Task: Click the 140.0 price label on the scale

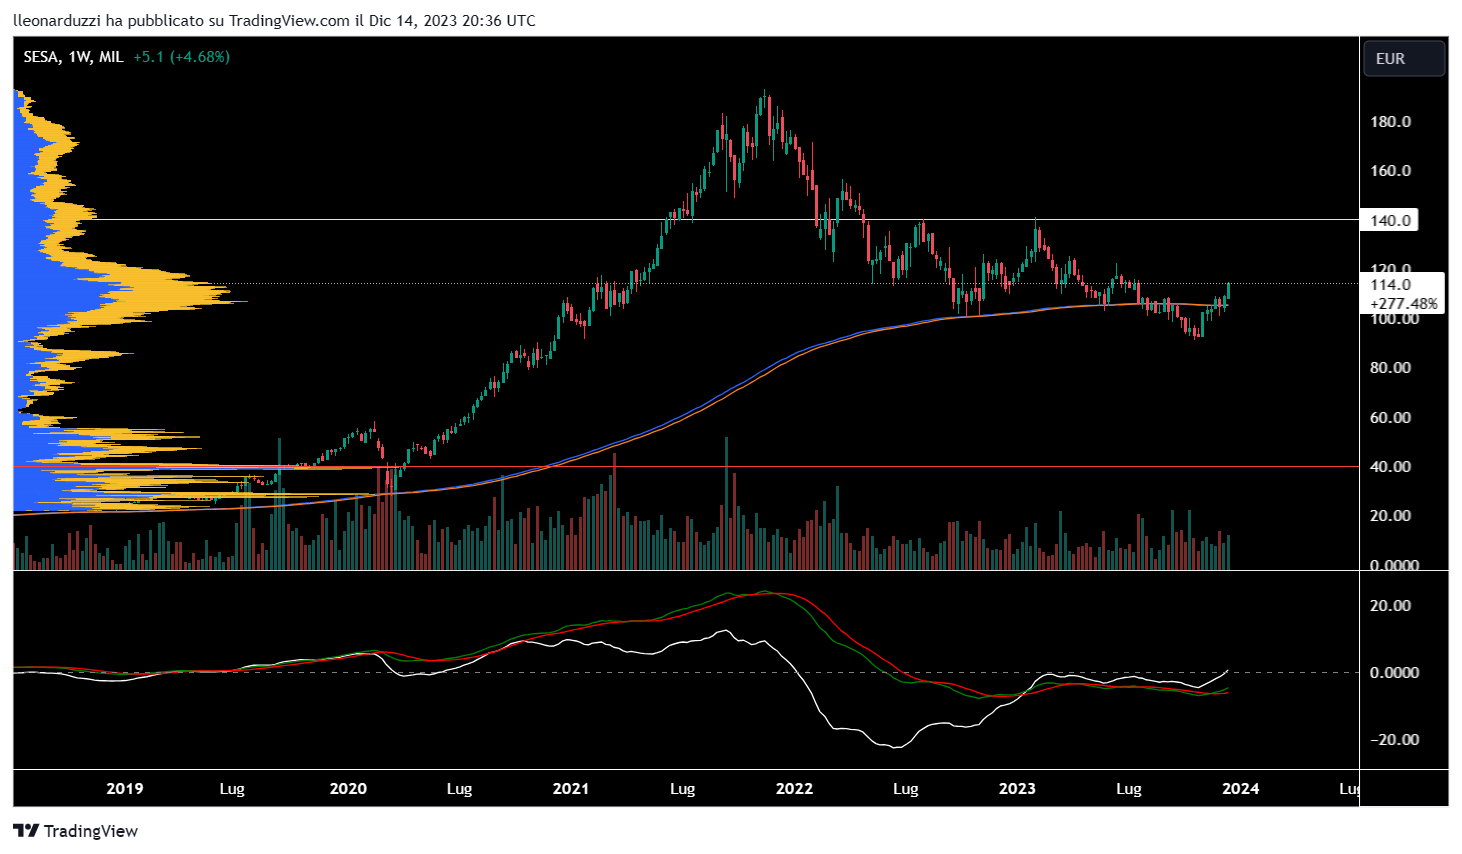Action: (1390, 220)
